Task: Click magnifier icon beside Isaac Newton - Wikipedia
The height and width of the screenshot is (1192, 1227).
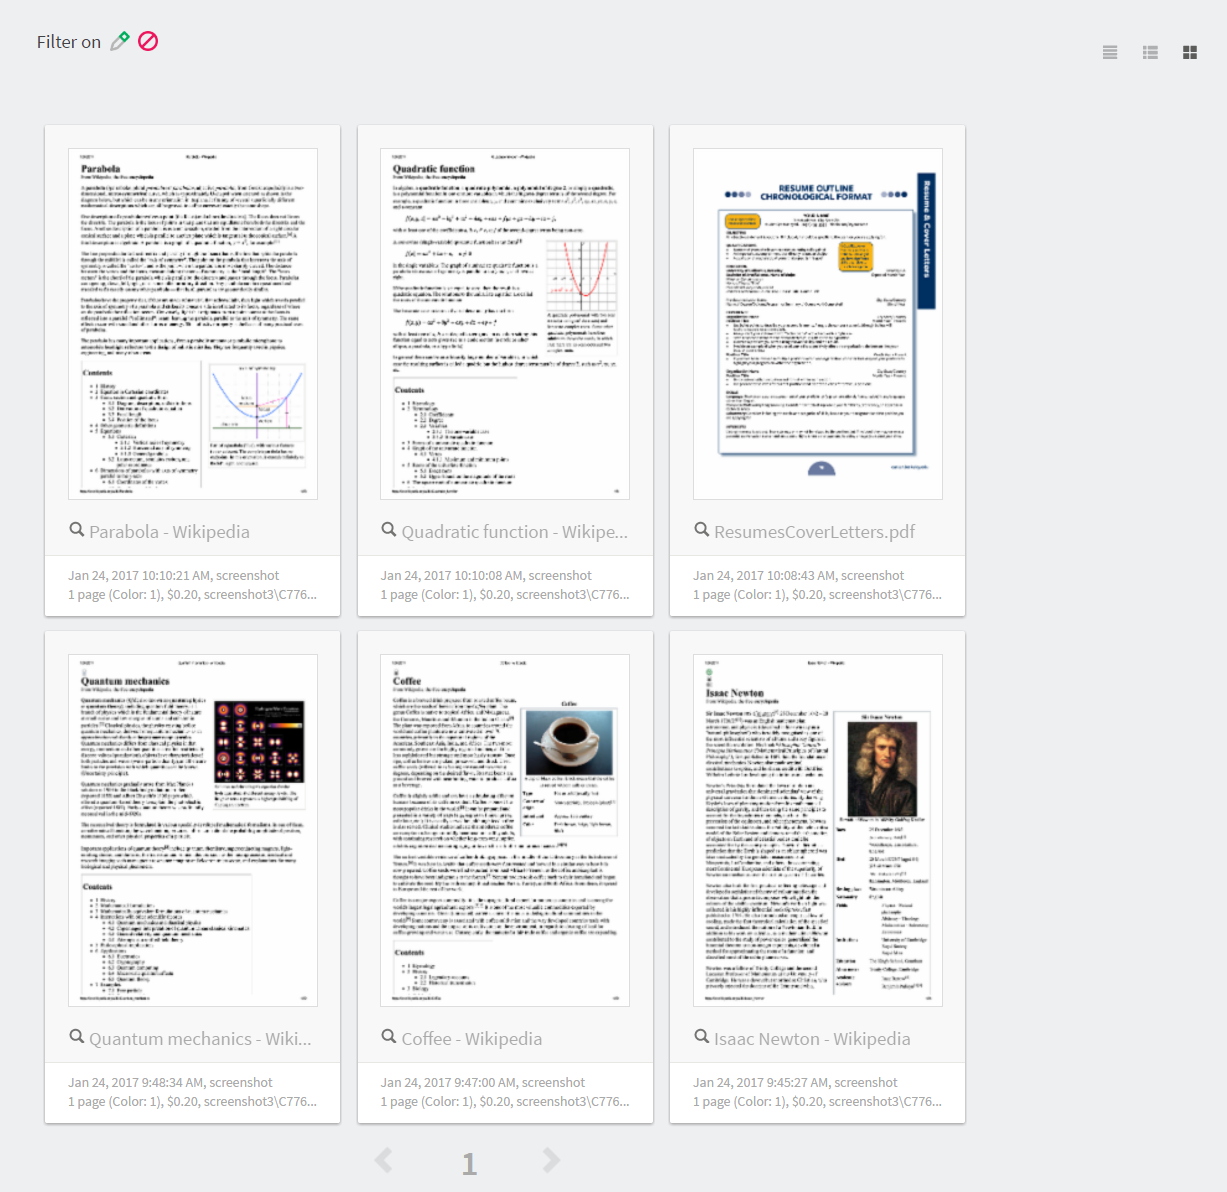Action: [x=701, y=1037]
